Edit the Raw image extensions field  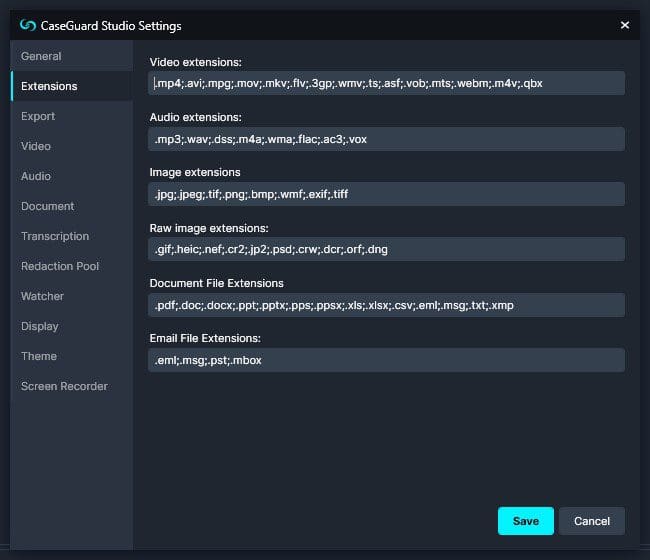386,249
